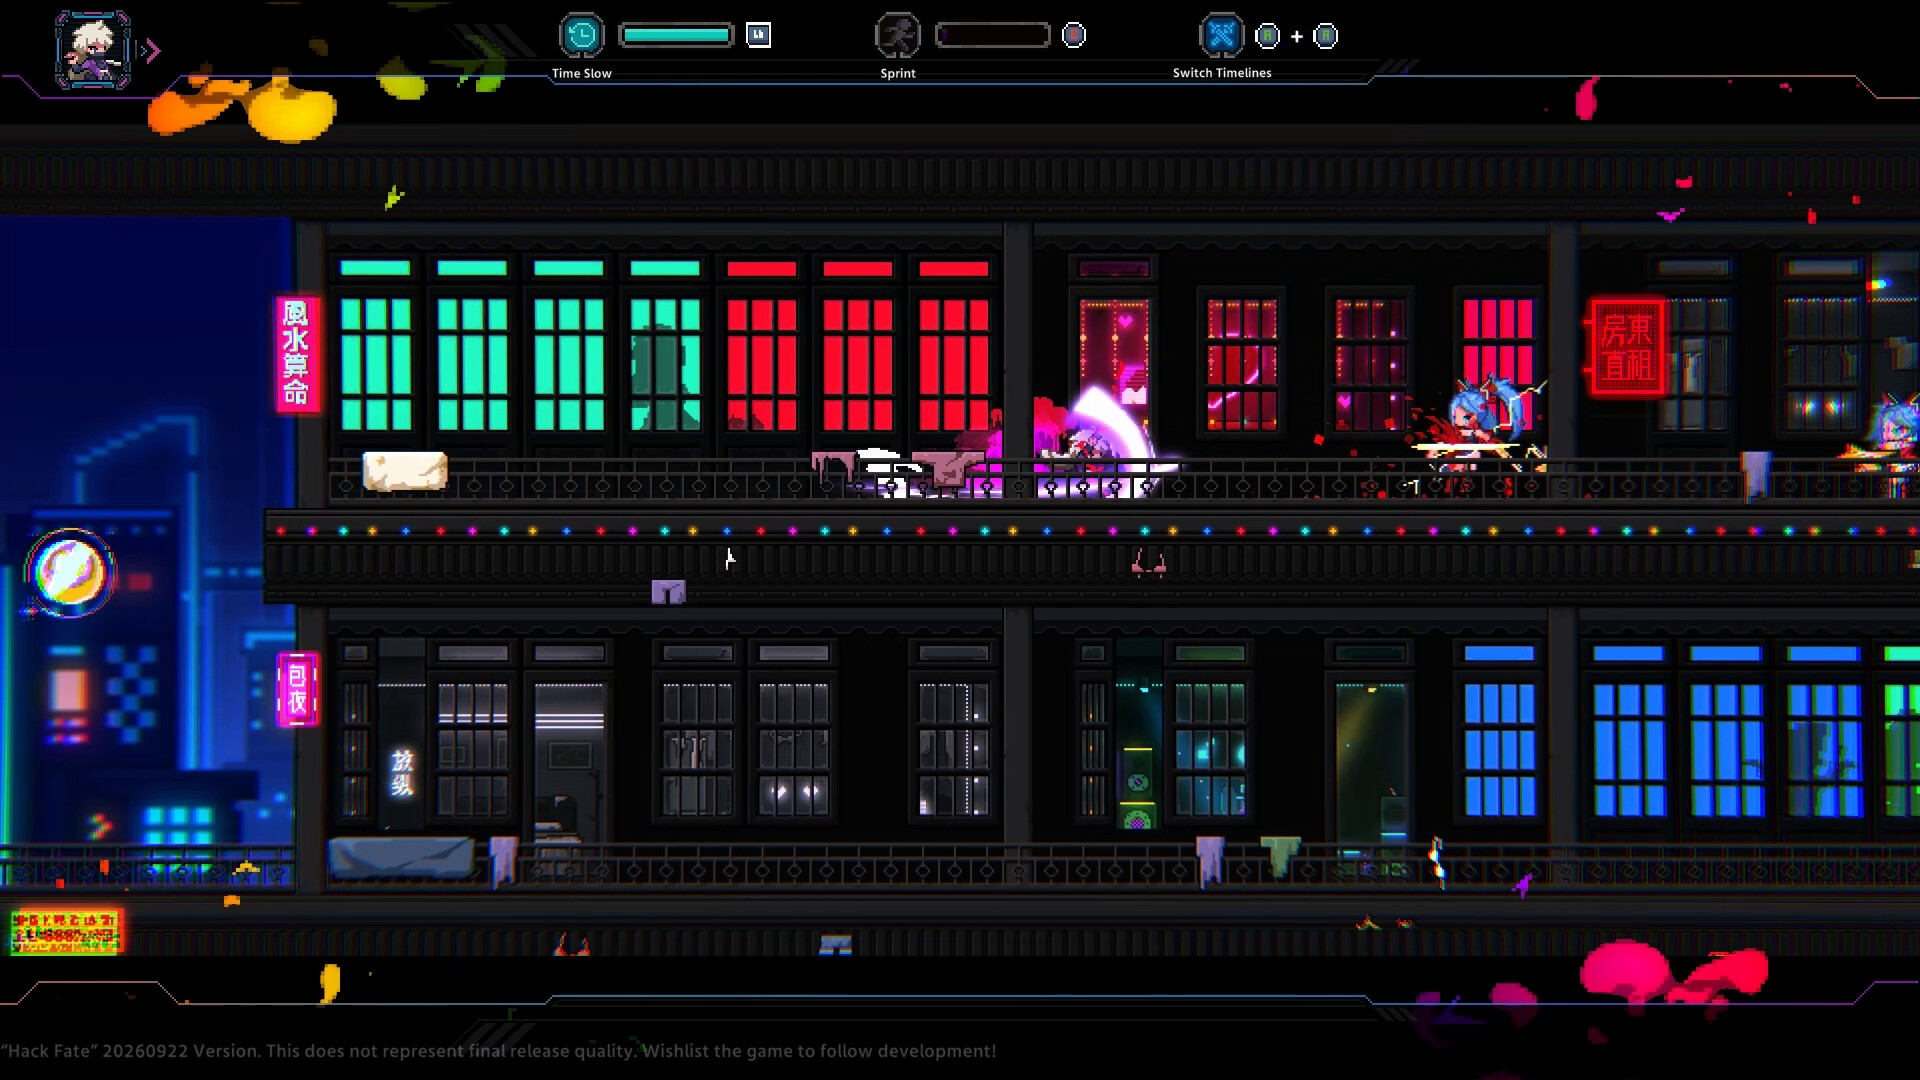Click the version disclaimer text at the bottom
The image size is (1920, 1080).
[x=498, y=1051]
